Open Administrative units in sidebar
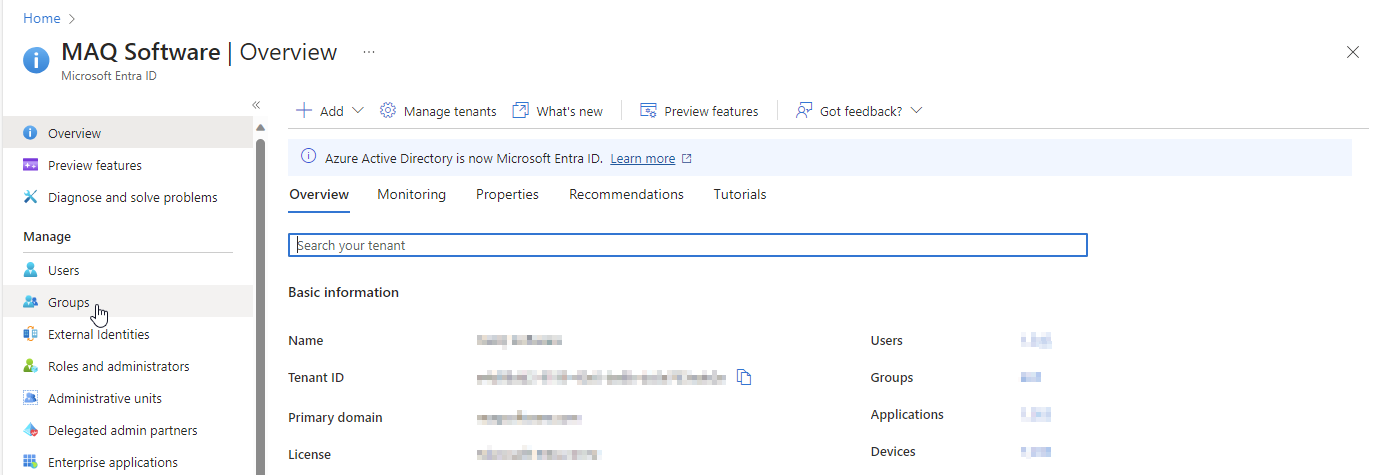Viewport: 1373px width, 475px height. point(104,398)
